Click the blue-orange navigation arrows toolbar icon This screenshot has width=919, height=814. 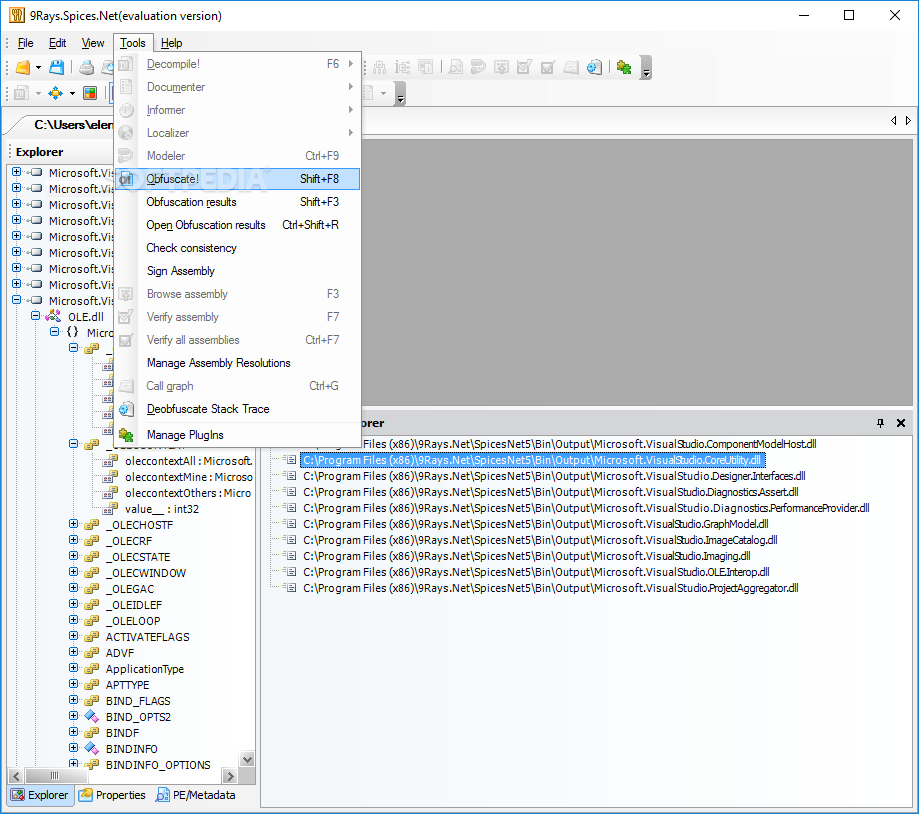[x=56, y=93]
